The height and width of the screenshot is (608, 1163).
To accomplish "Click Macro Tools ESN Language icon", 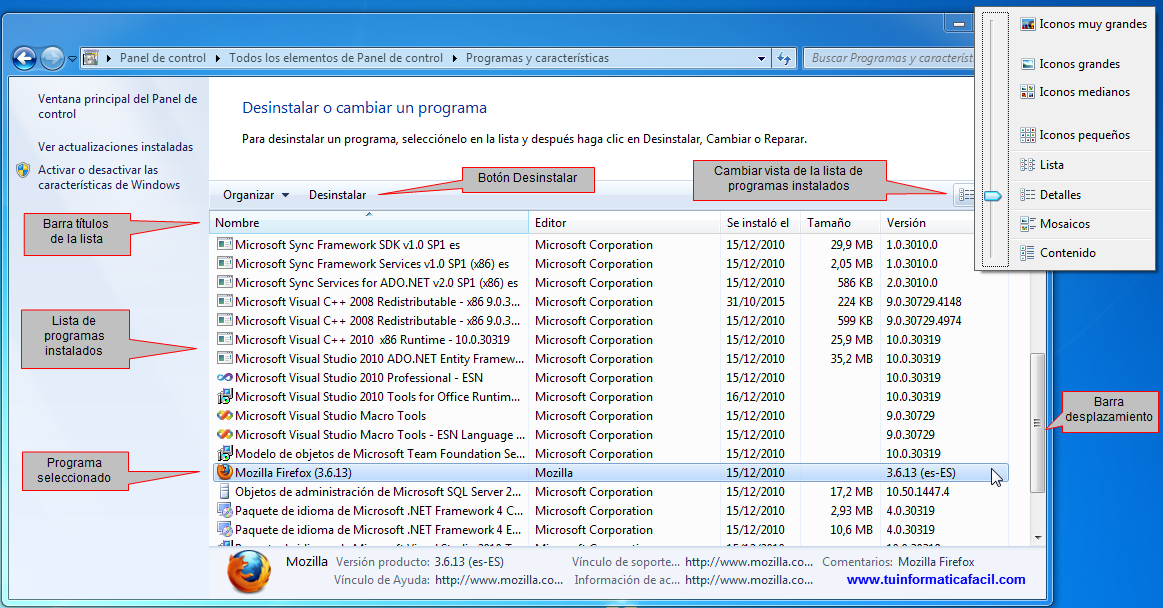I will pyautogui.click(x=224, y=434).
